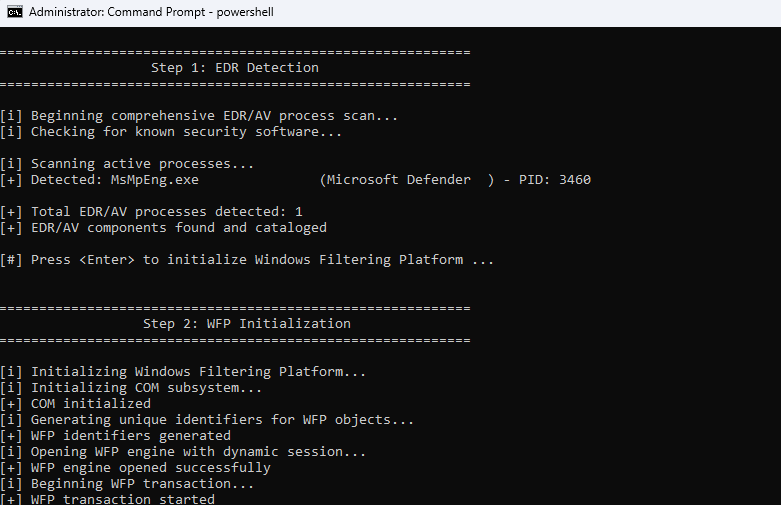Screen dimensions: 781x505
Task: Click the "Initializing COM subsystem" line
Action: [146, 388]
